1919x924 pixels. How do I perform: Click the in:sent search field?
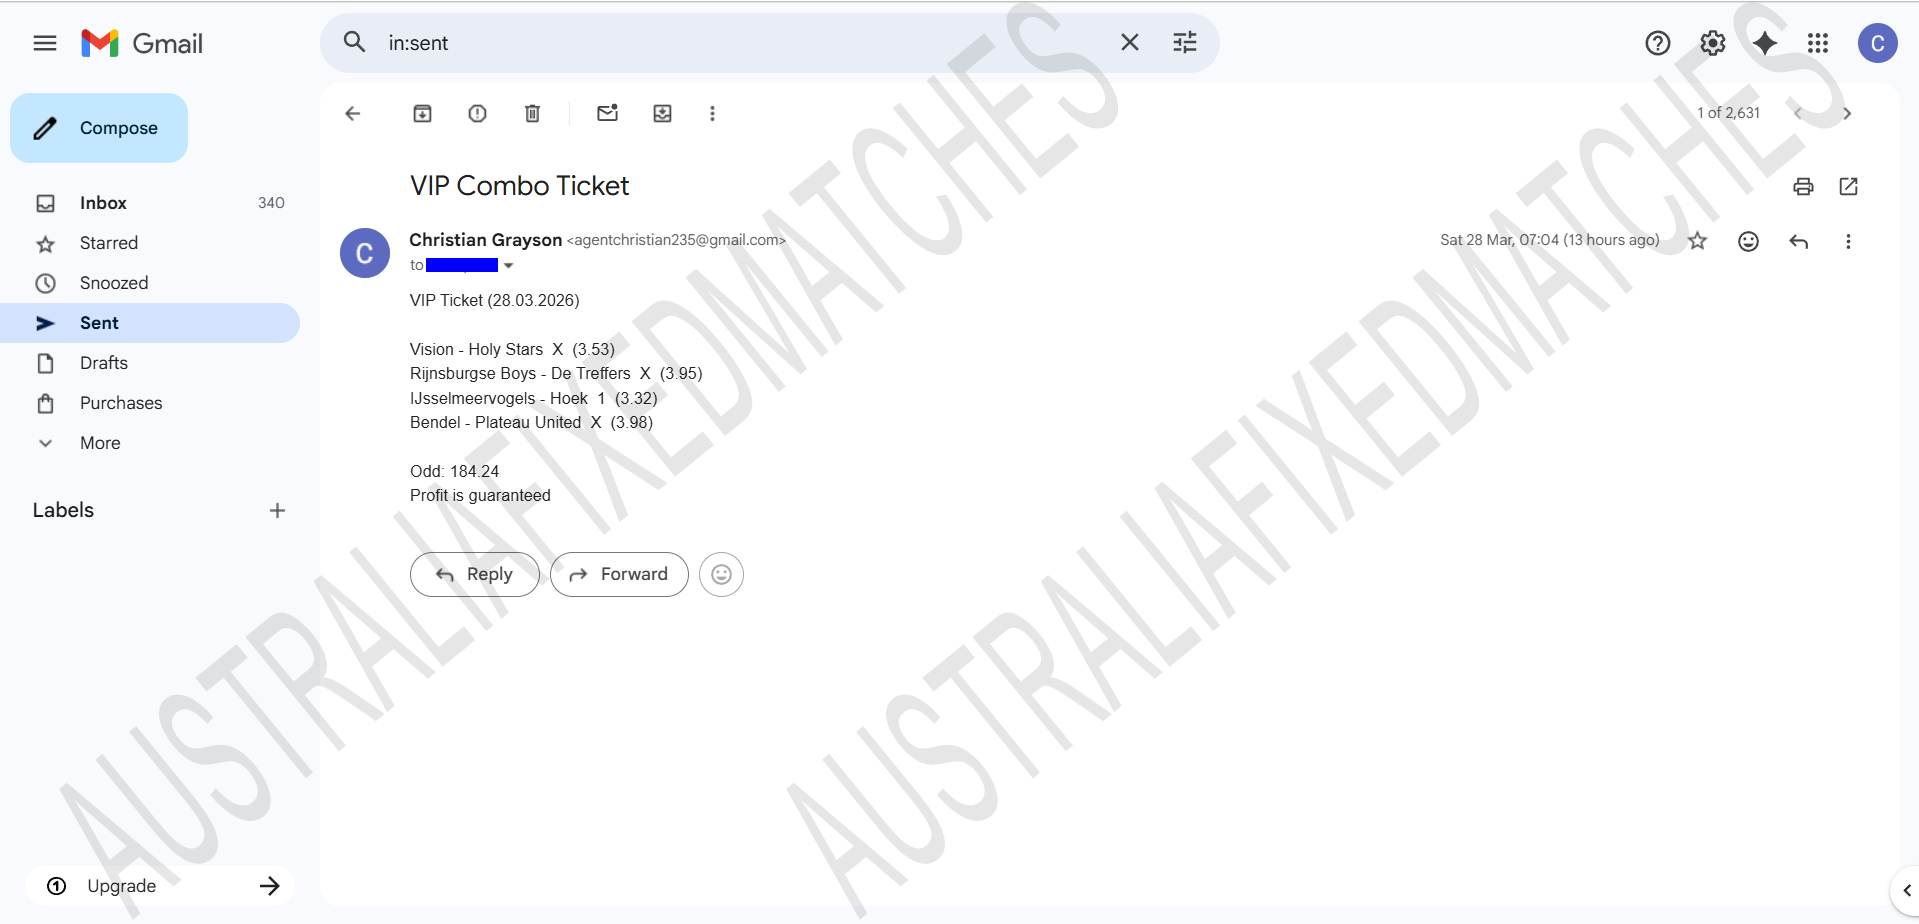740,43
